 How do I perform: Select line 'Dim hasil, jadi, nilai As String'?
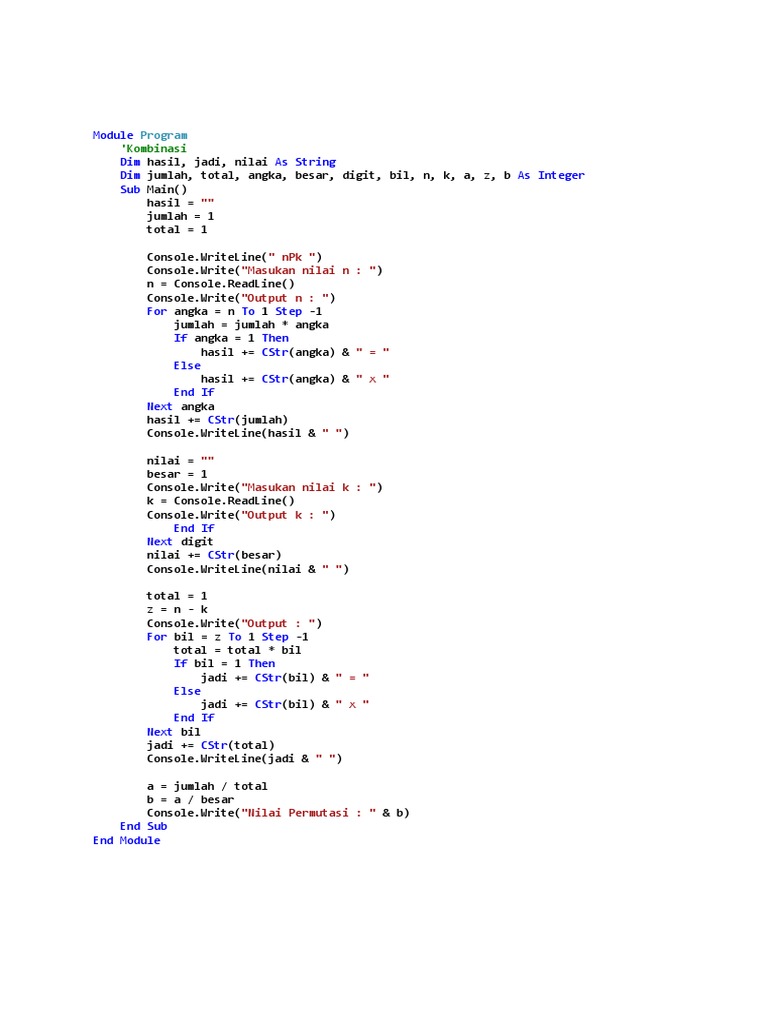tap(228, 162)
